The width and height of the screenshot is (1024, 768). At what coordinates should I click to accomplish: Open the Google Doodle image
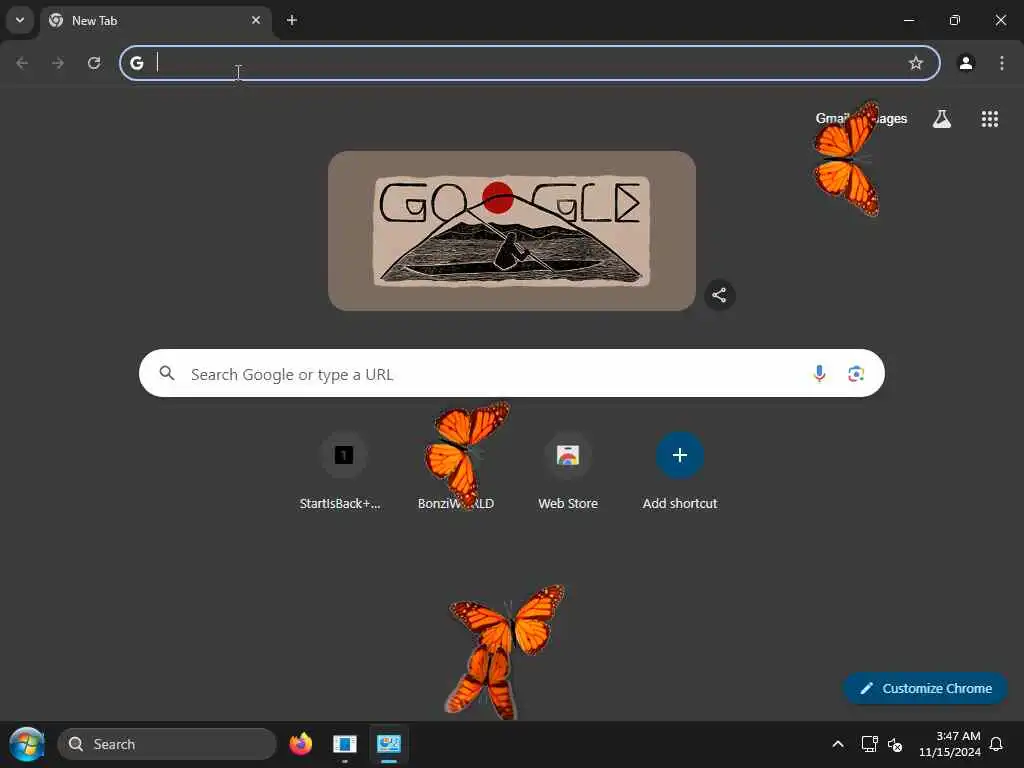(x=512, y=231)
